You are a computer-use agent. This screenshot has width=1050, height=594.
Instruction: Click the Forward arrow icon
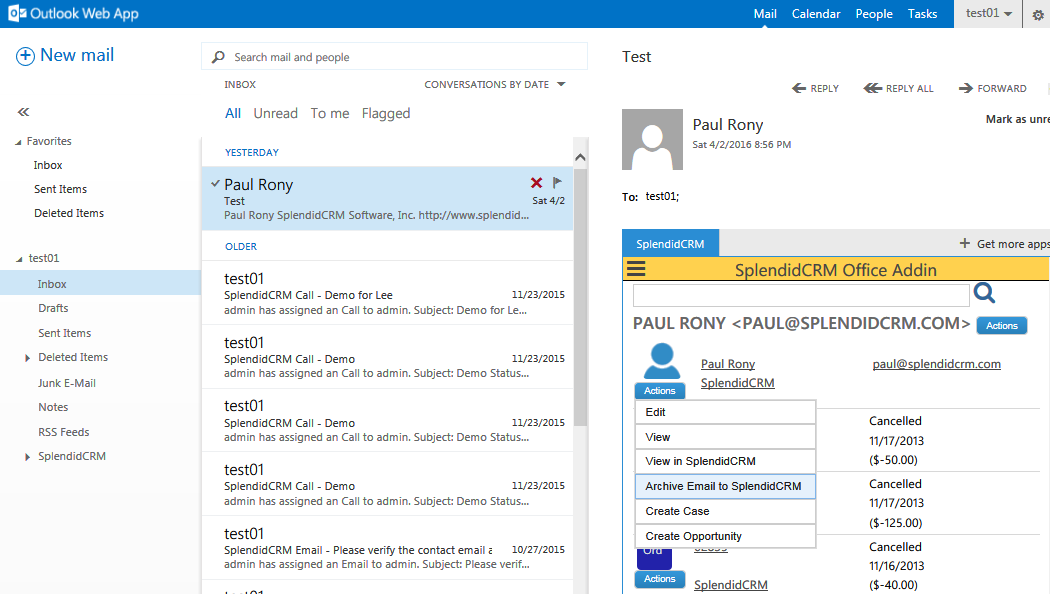(966, 88)
